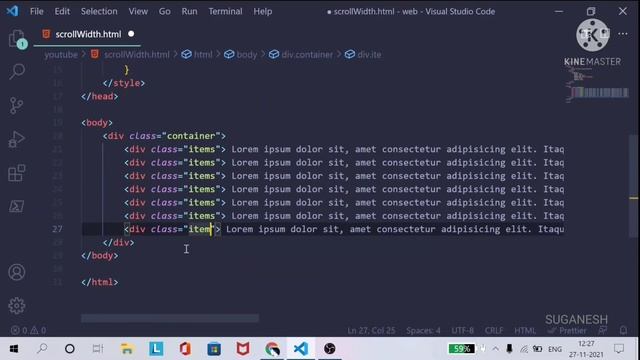Open OBS Studio from the taskbar

point(330,349)
